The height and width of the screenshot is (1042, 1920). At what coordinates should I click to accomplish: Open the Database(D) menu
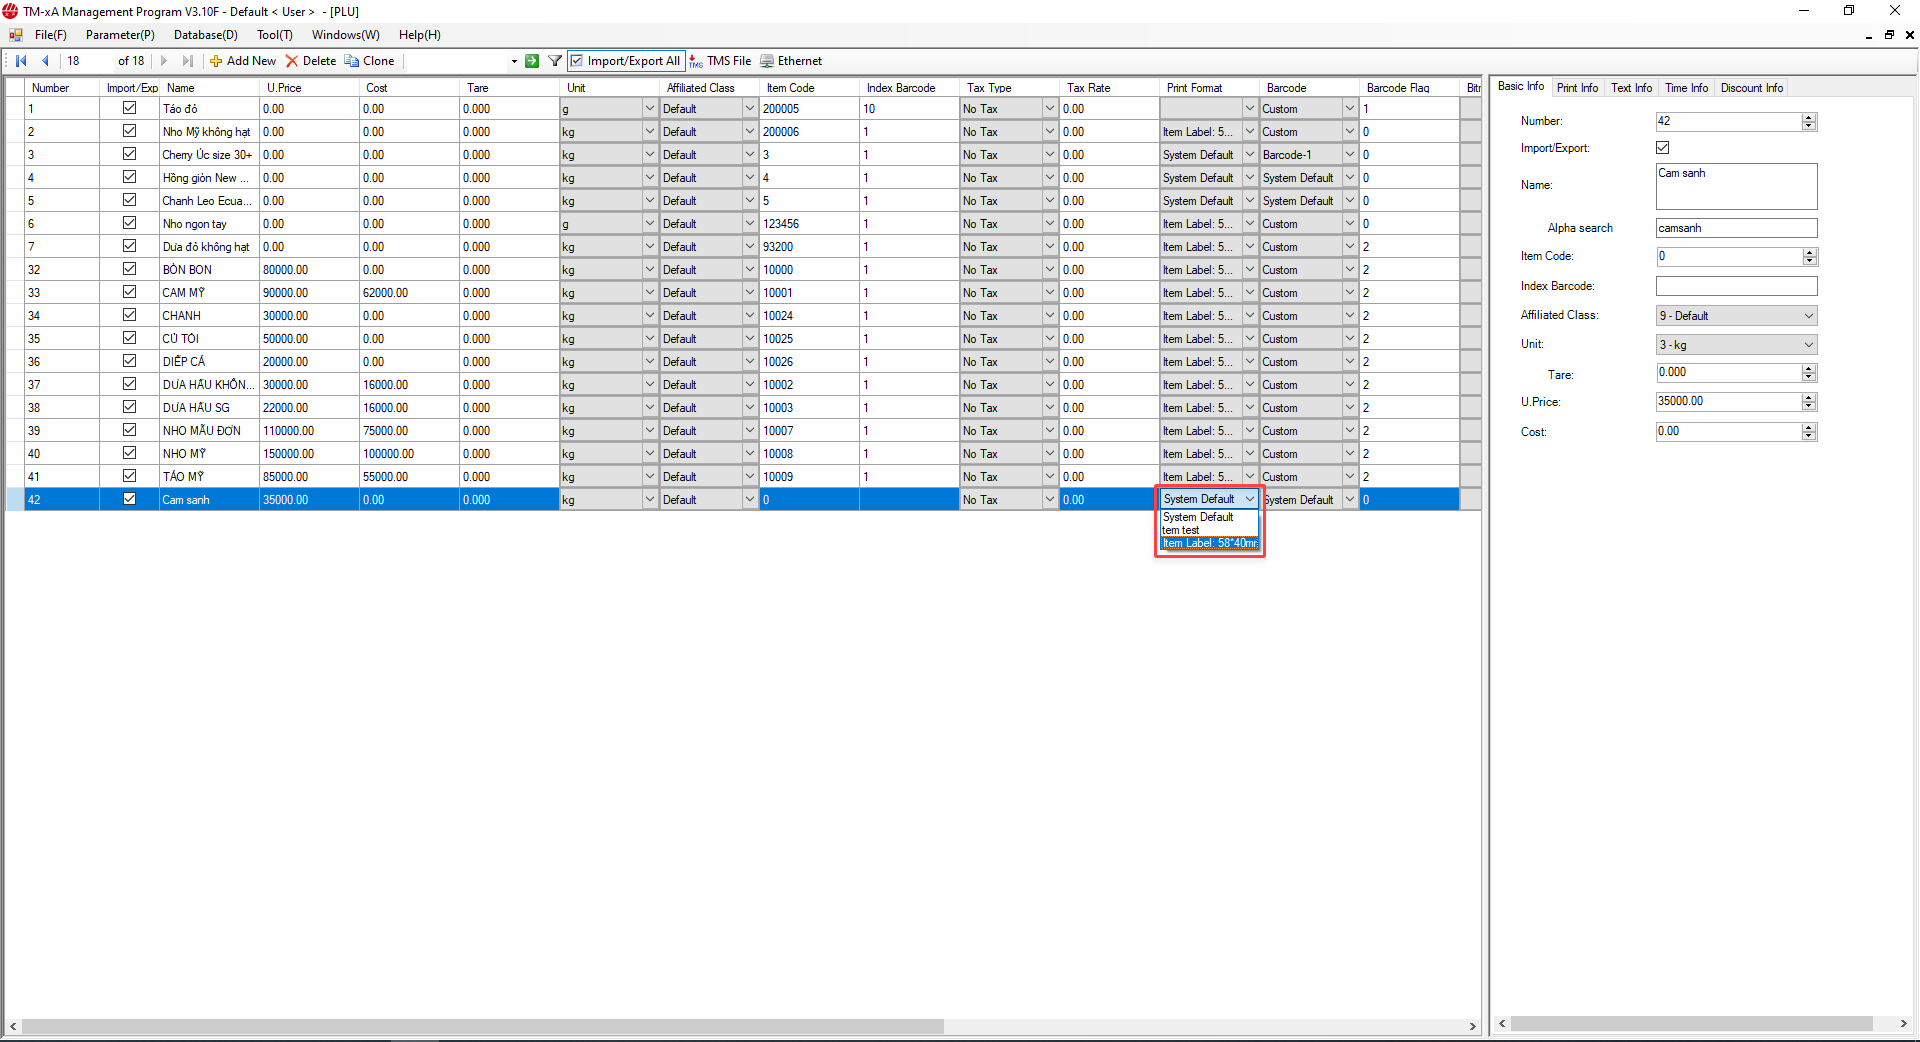click(x=206, y=35)
